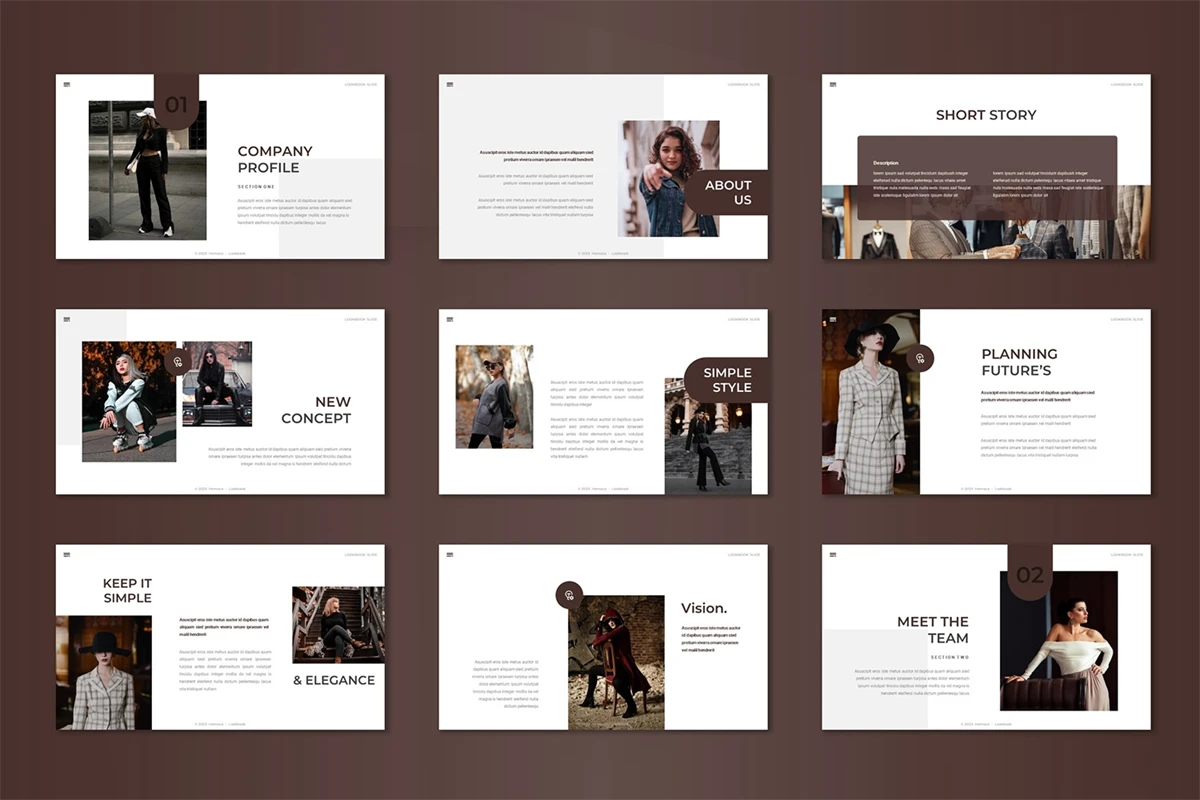Click the menu icon on Keep It Simple slide

67,554
